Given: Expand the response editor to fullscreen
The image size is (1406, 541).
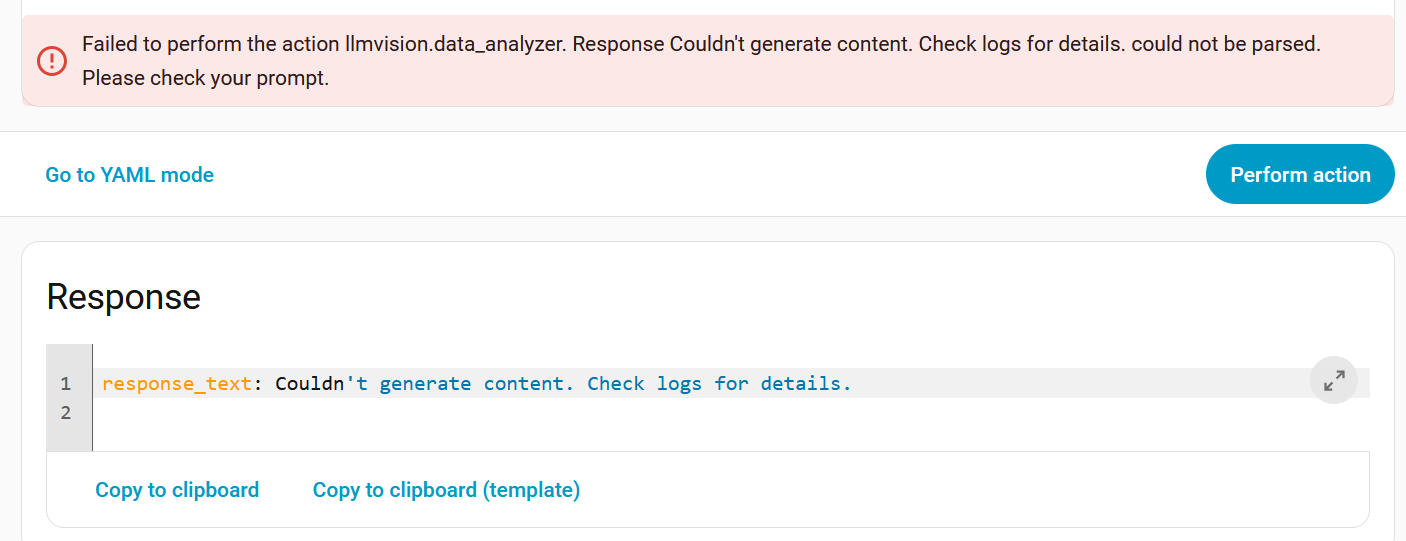Looking at the screenshot, I should pyautogui.click(x=1333, y=380).
